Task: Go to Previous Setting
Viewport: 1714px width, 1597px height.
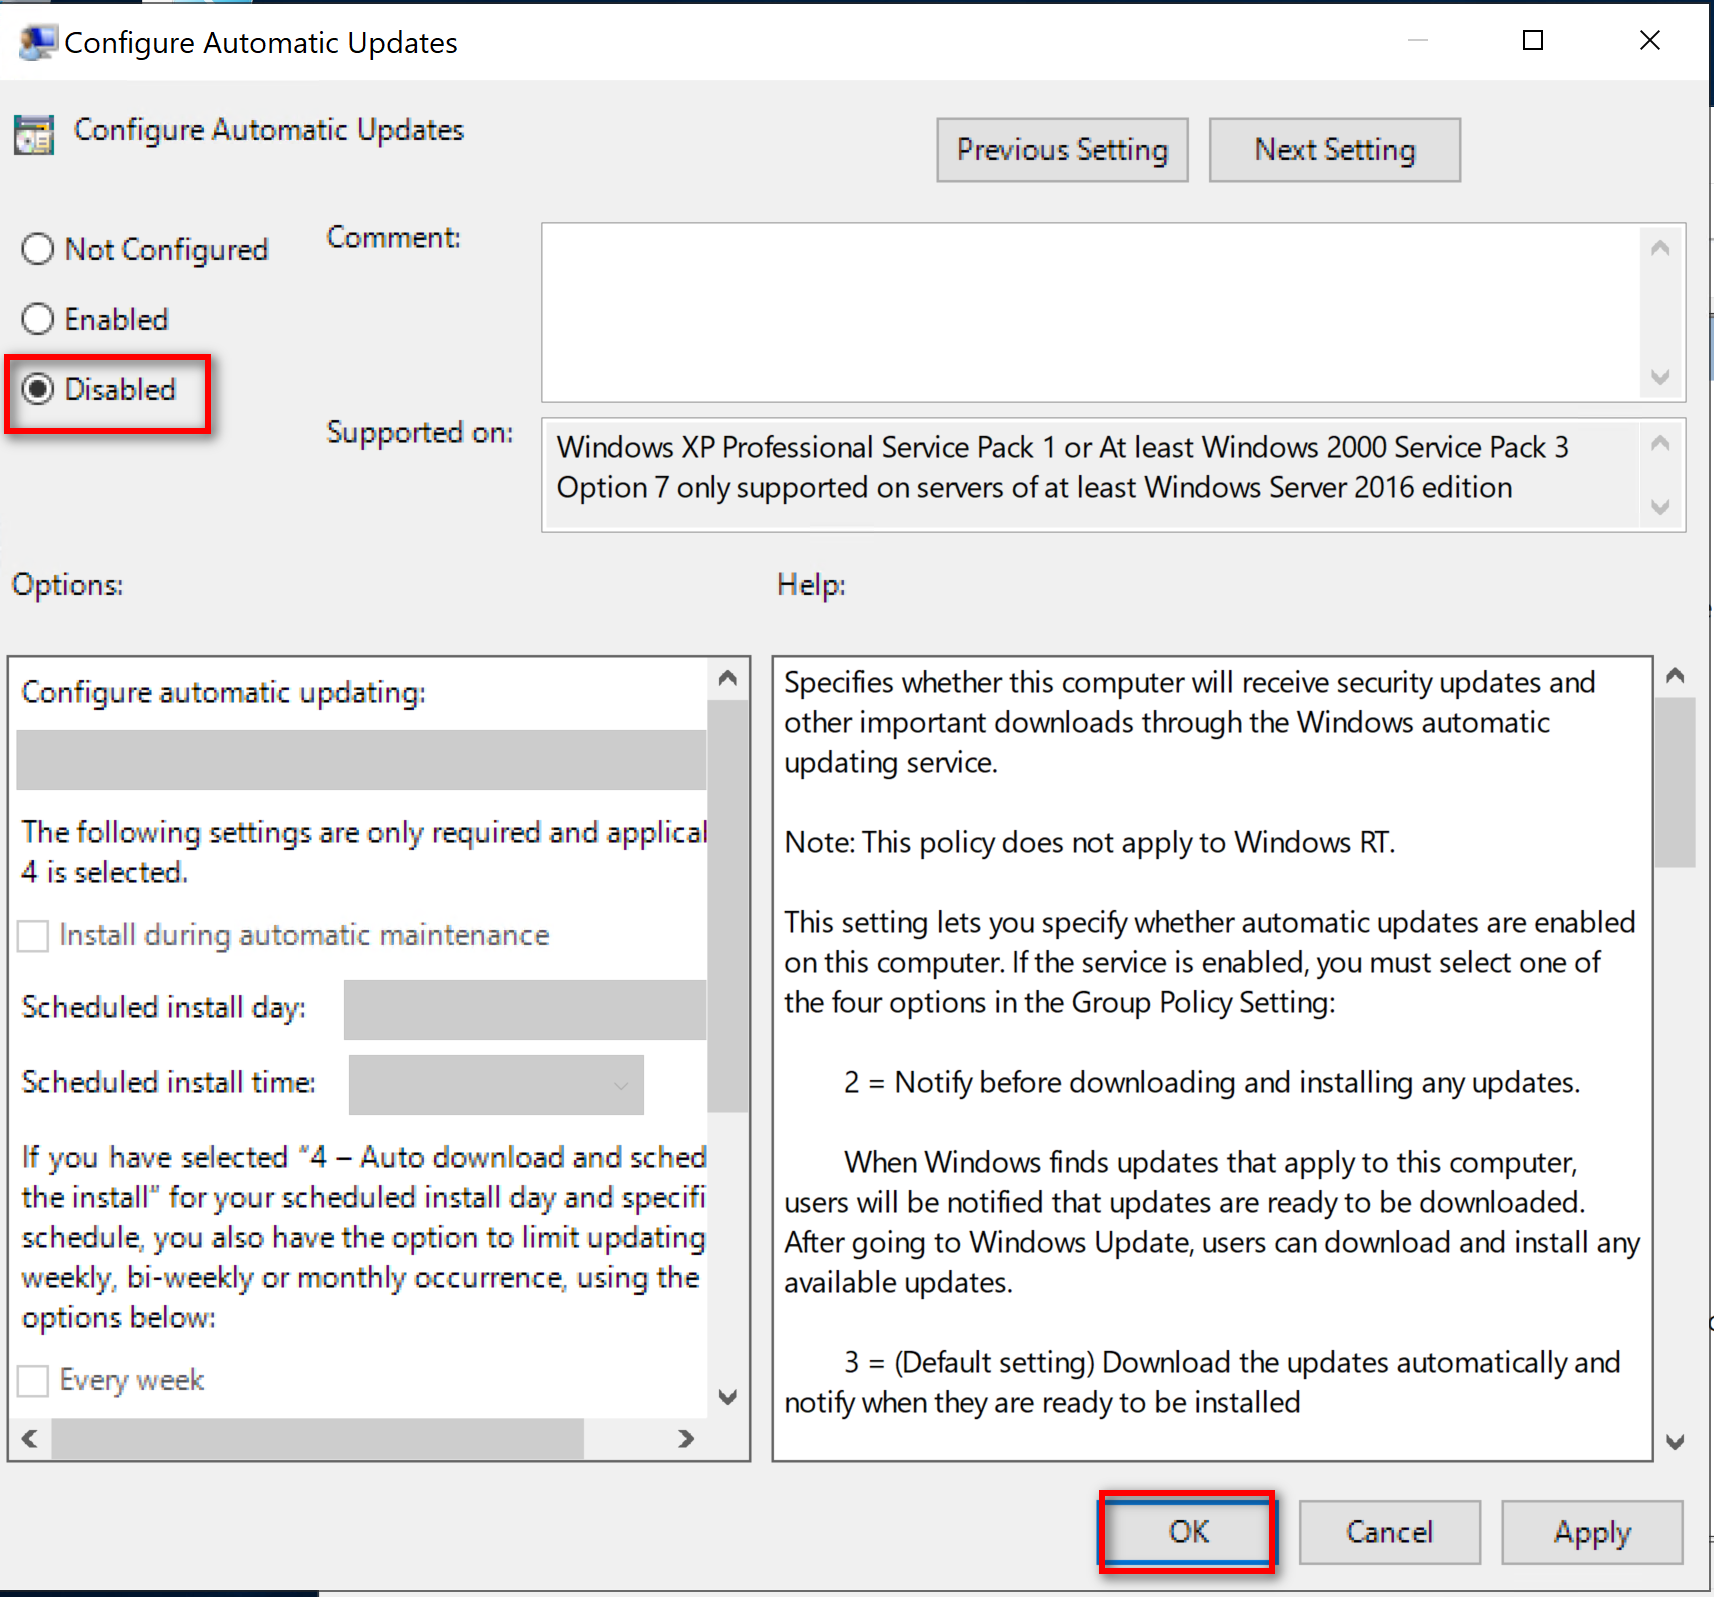Action: coord(1062,150)
